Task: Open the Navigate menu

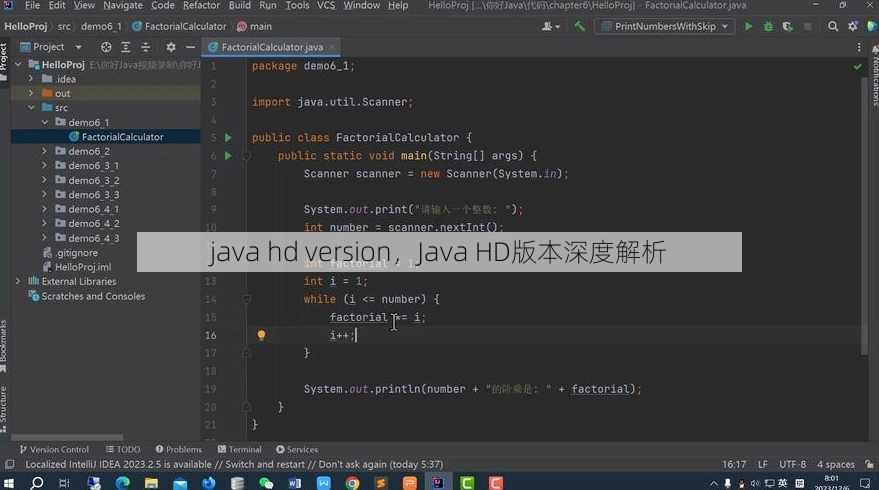Action: coord(123,6)
